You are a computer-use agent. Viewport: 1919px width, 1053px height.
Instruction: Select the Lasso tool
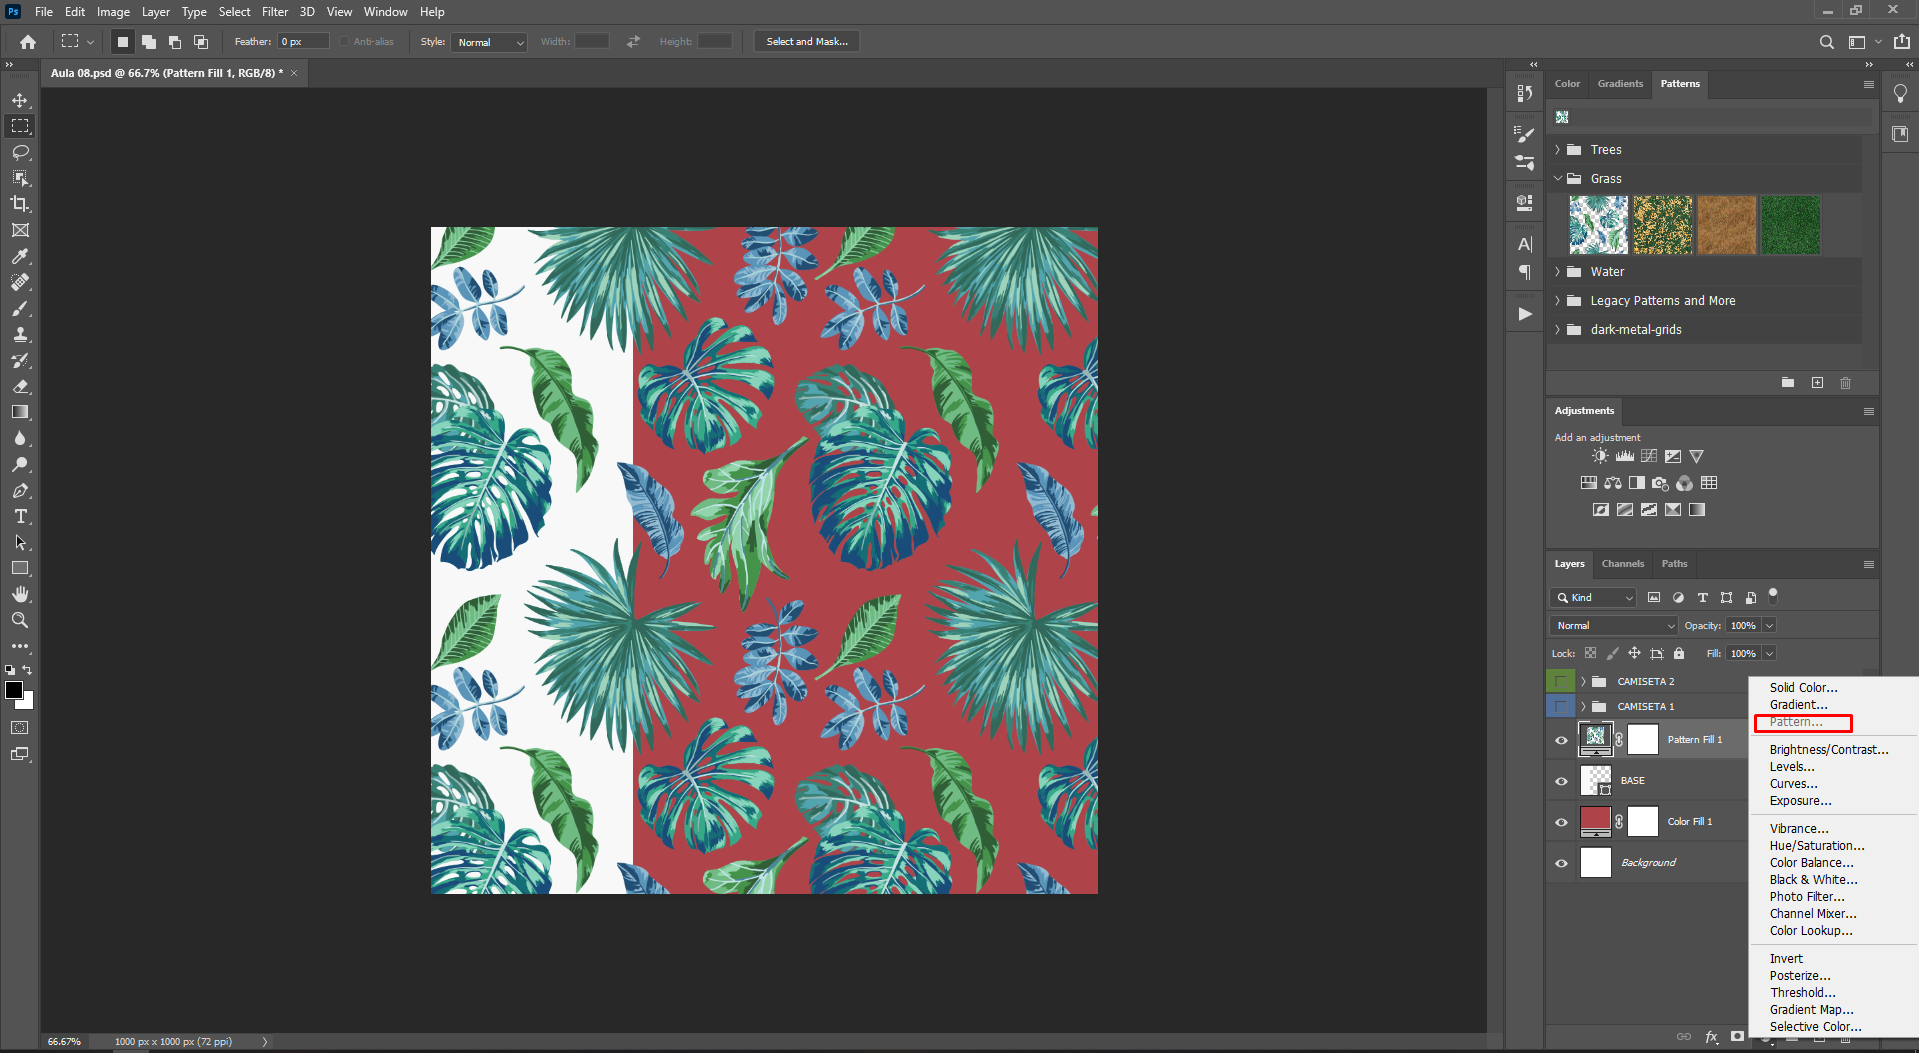(x=20, y=152)
